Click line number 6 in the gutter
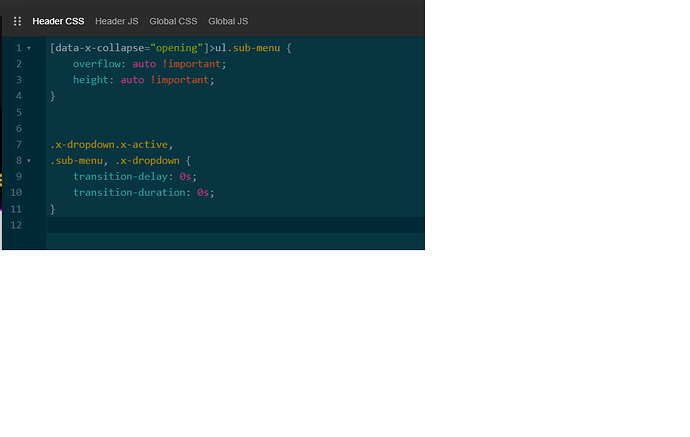The width and height of the screenshot is (690, 437). (18, 128)
